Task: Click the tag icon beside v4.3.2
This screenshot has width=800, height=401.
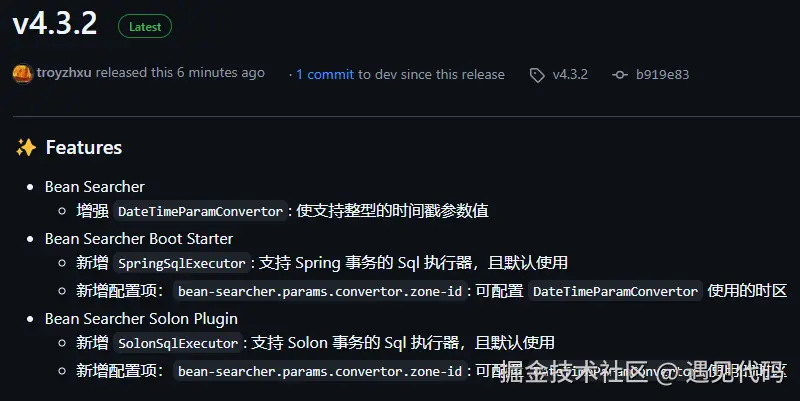Action: point(537,74)
